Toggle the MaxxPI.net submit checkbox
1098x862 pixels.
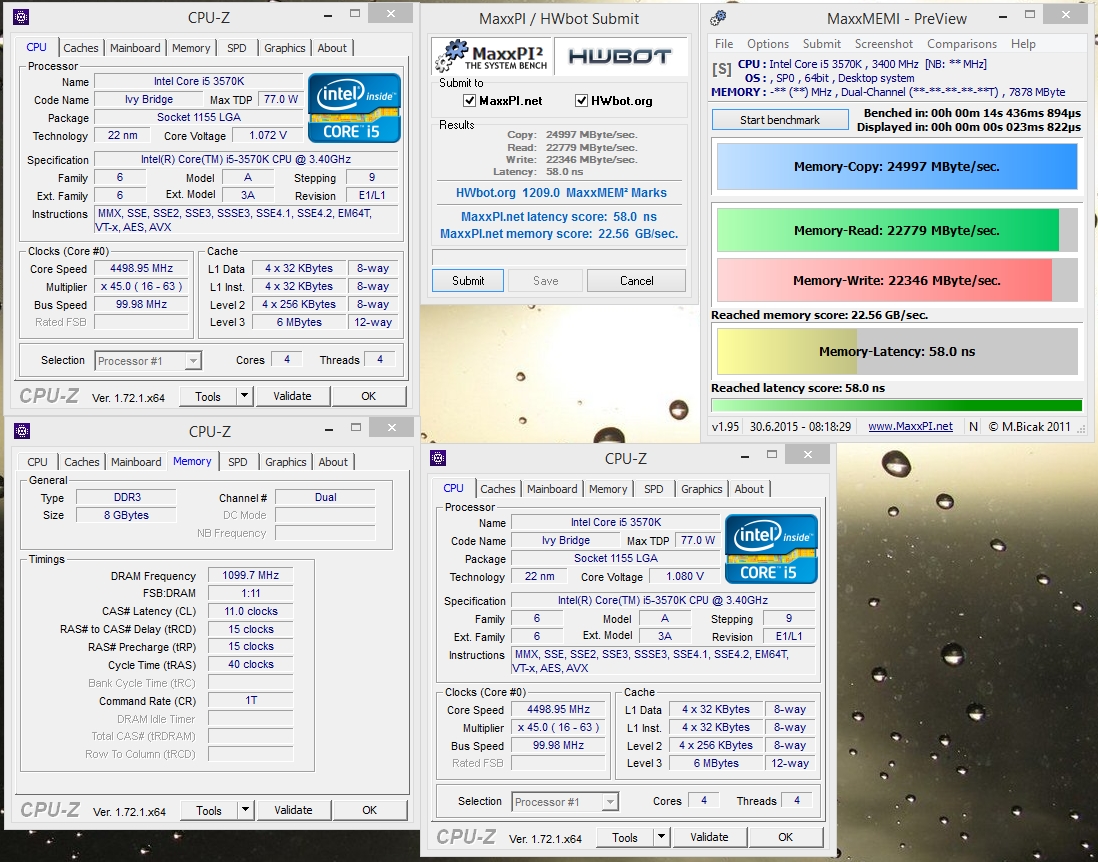tap(470, 101)
